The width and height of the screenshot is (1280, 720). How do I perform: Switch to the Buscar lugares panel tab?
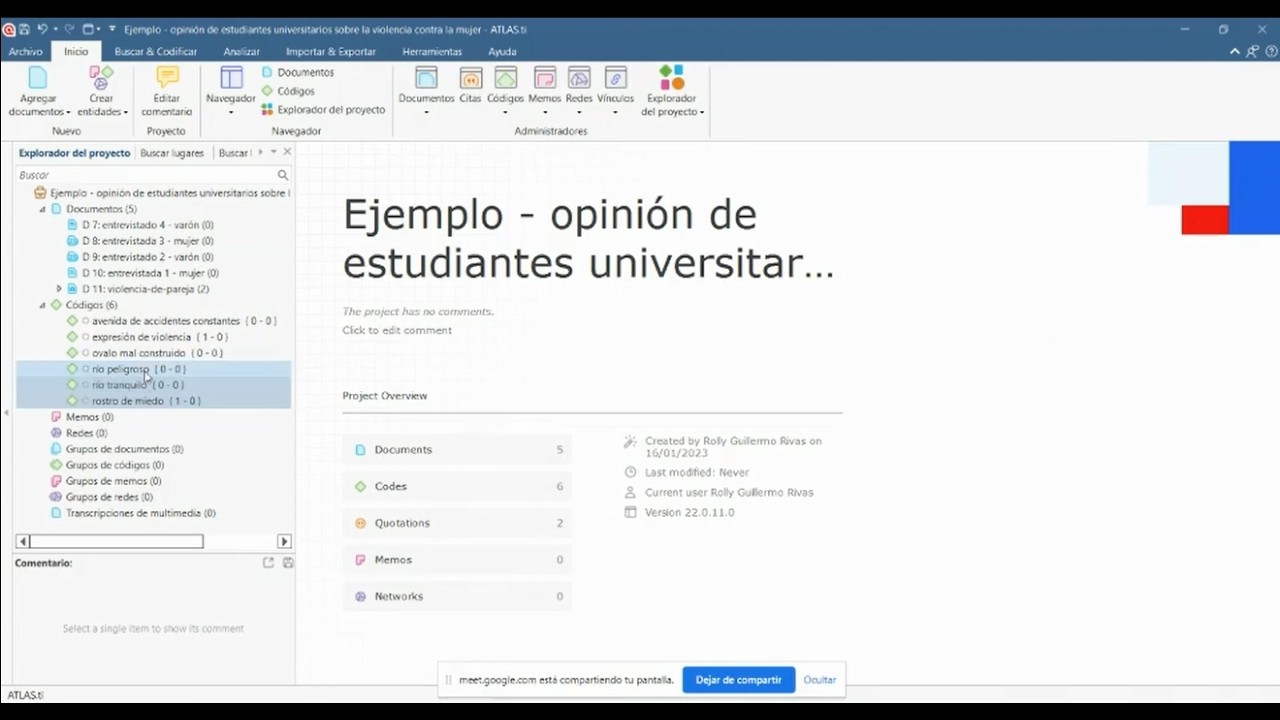(172, 153)
